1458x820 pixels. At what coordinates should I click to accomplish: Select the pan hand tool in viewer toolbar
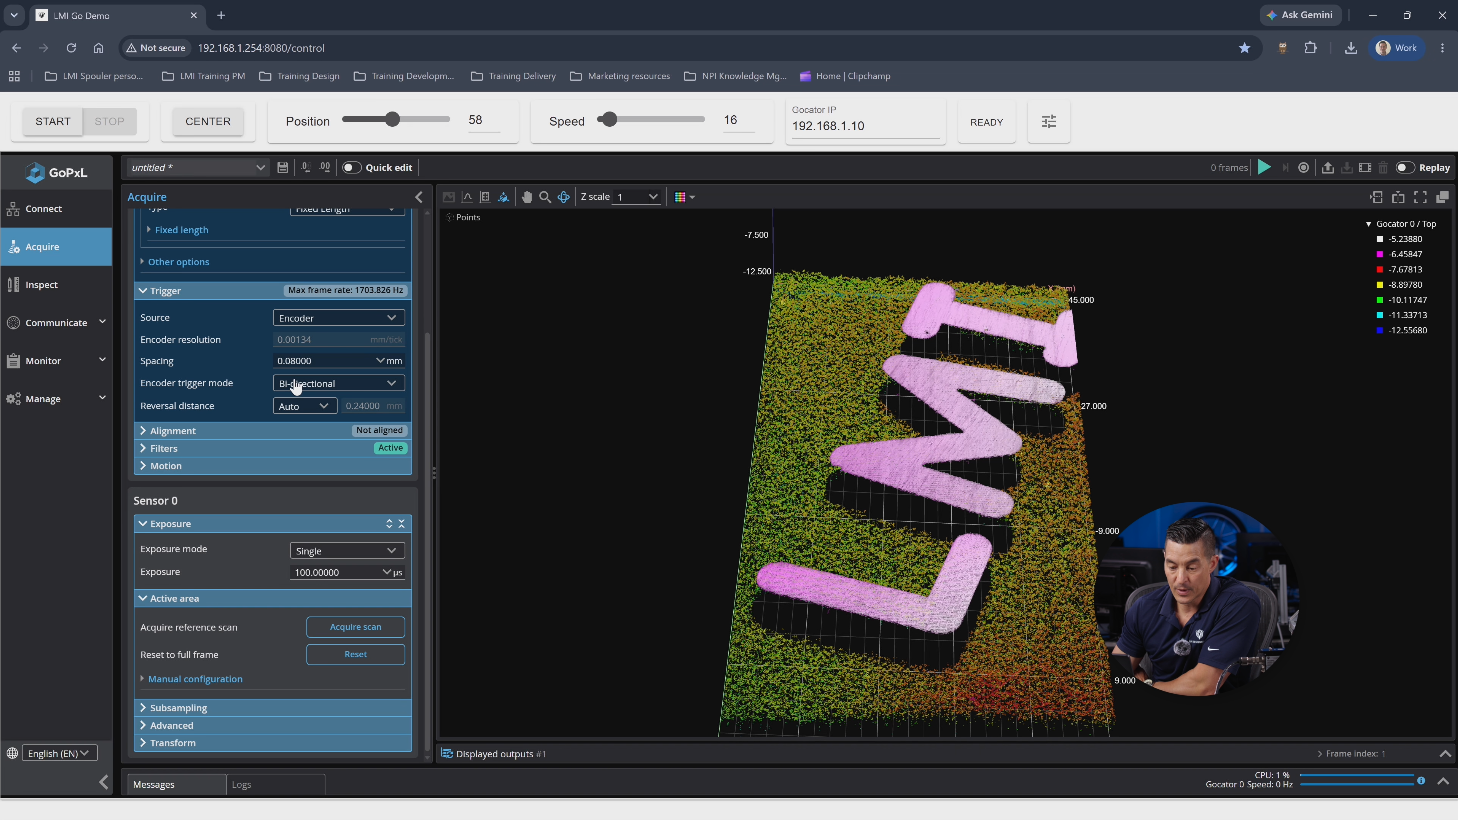[527, 197]
